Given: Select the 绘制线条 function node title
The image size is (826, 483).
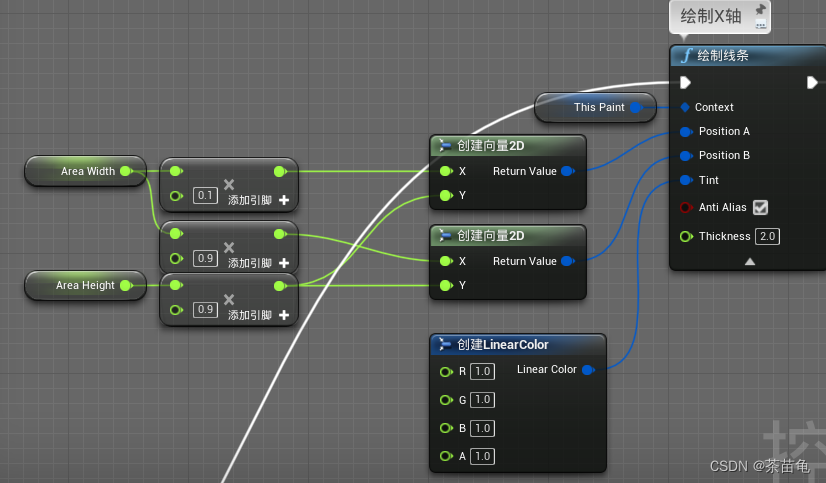Looking at the screenshot, I should coord(723,56).
